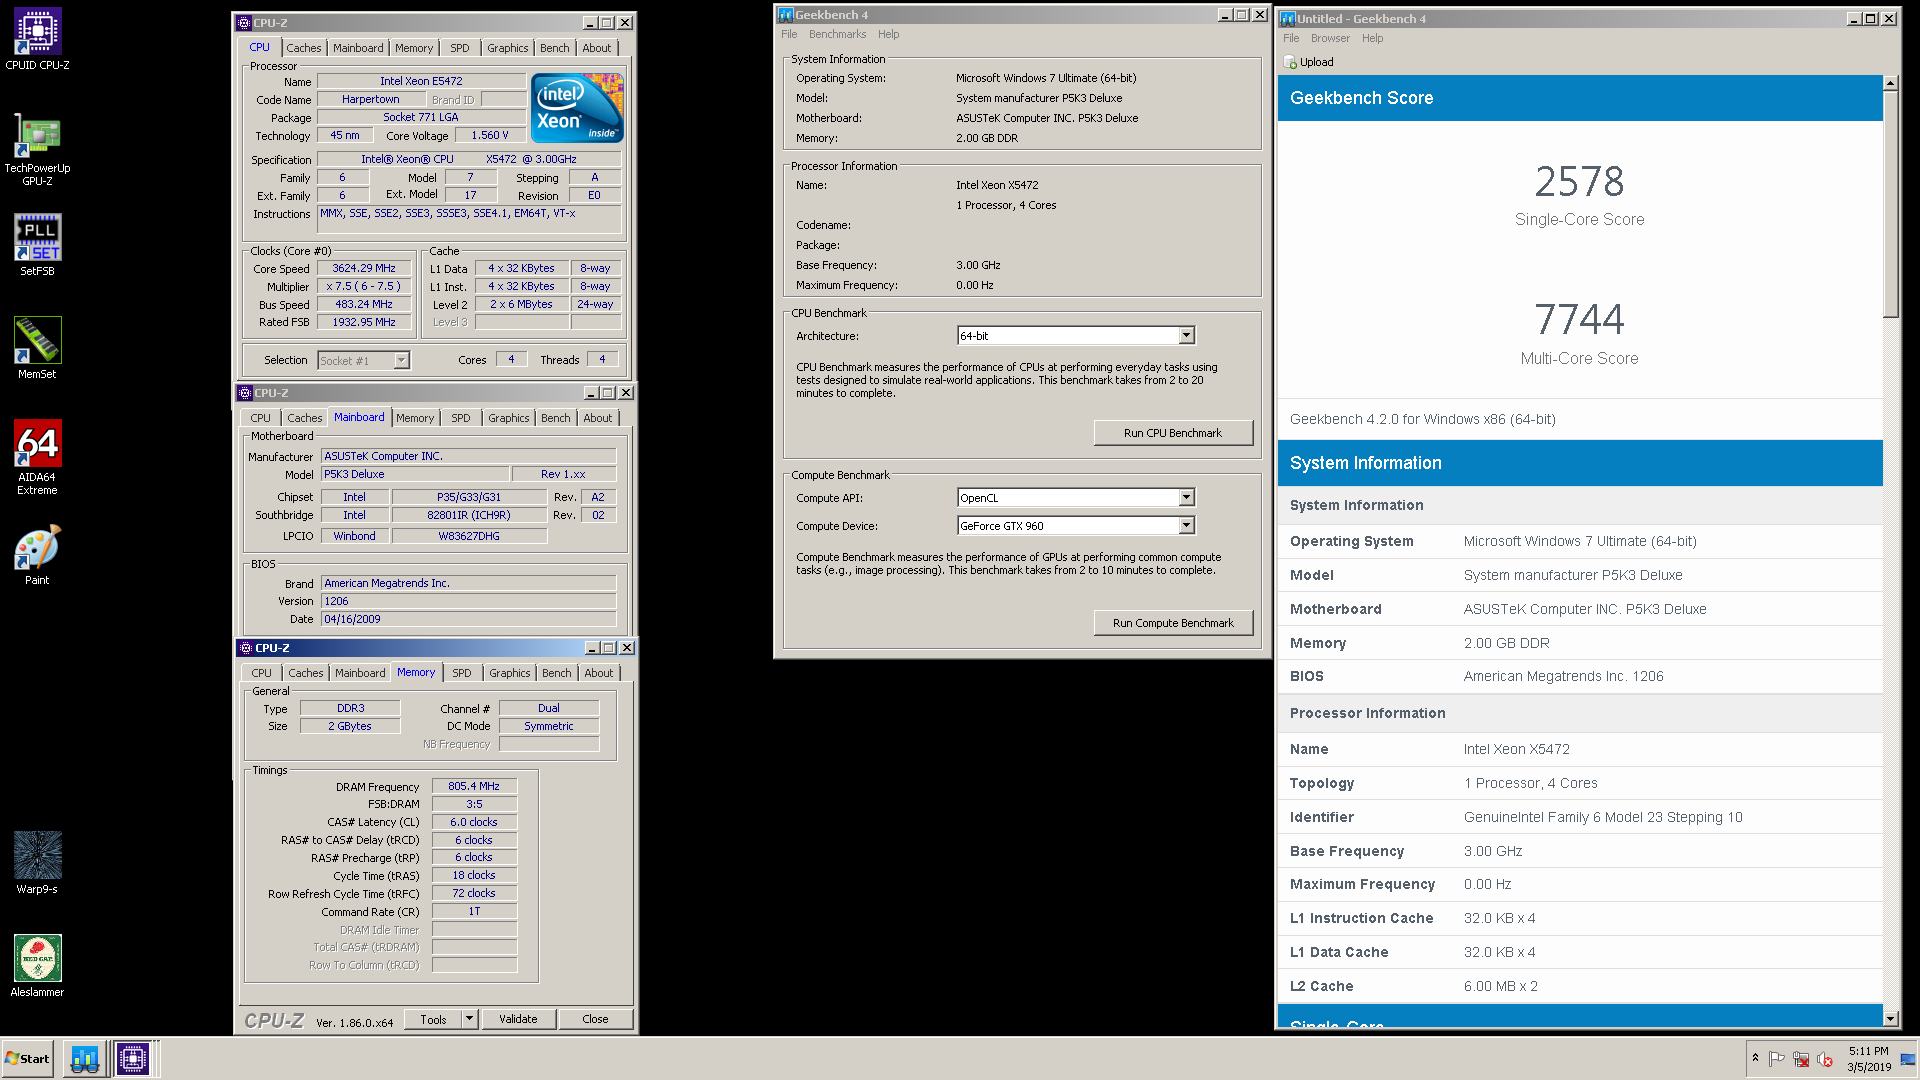Image resolution: width=1920 pixels, height=1080 pixels.
Task: Click the Core Voltage value 1.560 V
Action: coord(489,135)
